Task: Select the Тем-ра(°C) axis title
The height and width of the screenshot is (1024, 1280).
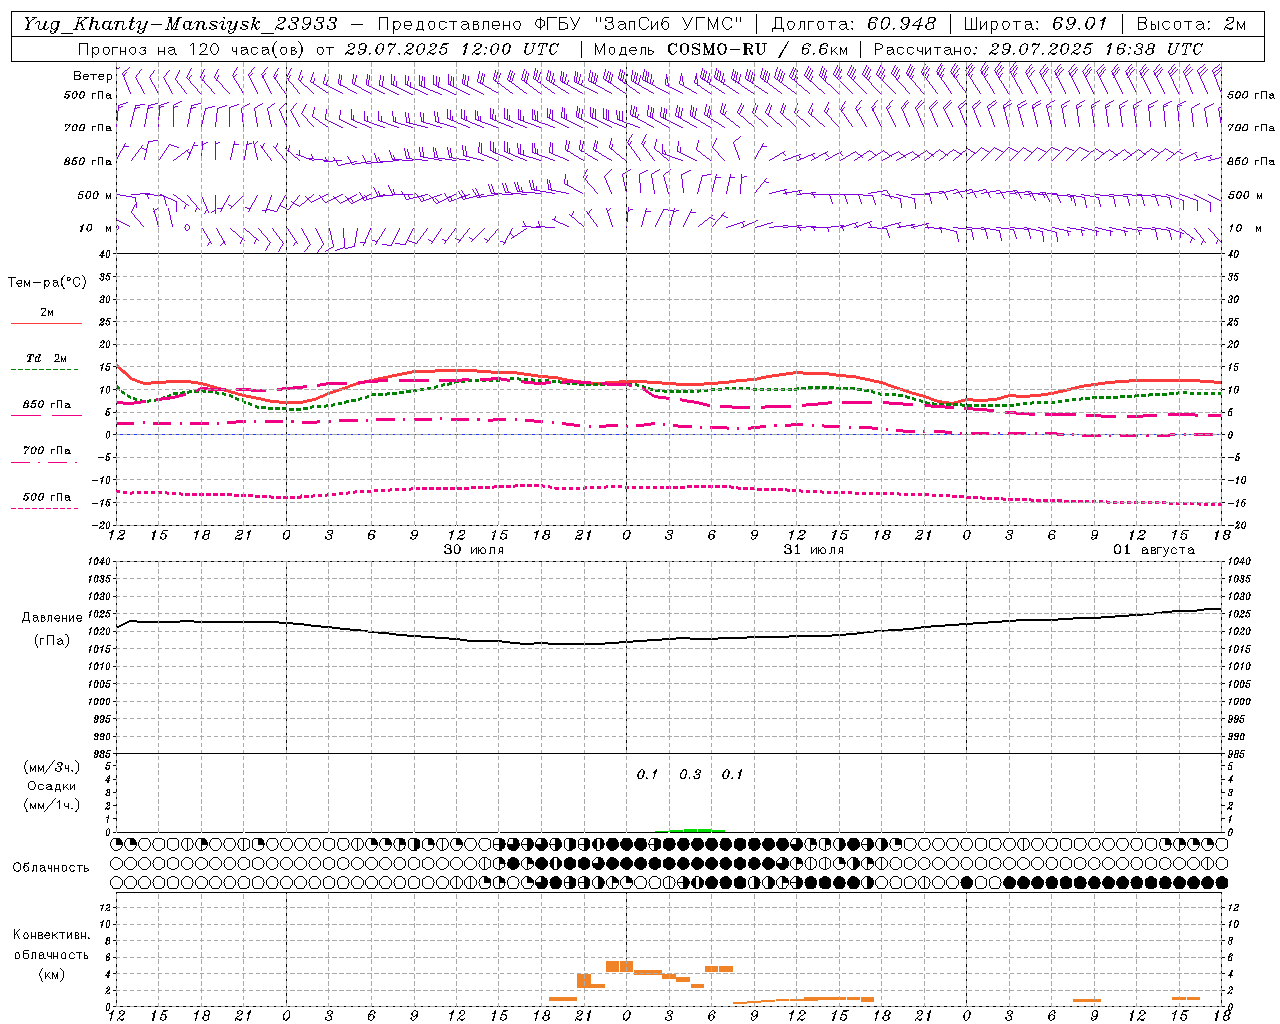Action: click(47, 283)
